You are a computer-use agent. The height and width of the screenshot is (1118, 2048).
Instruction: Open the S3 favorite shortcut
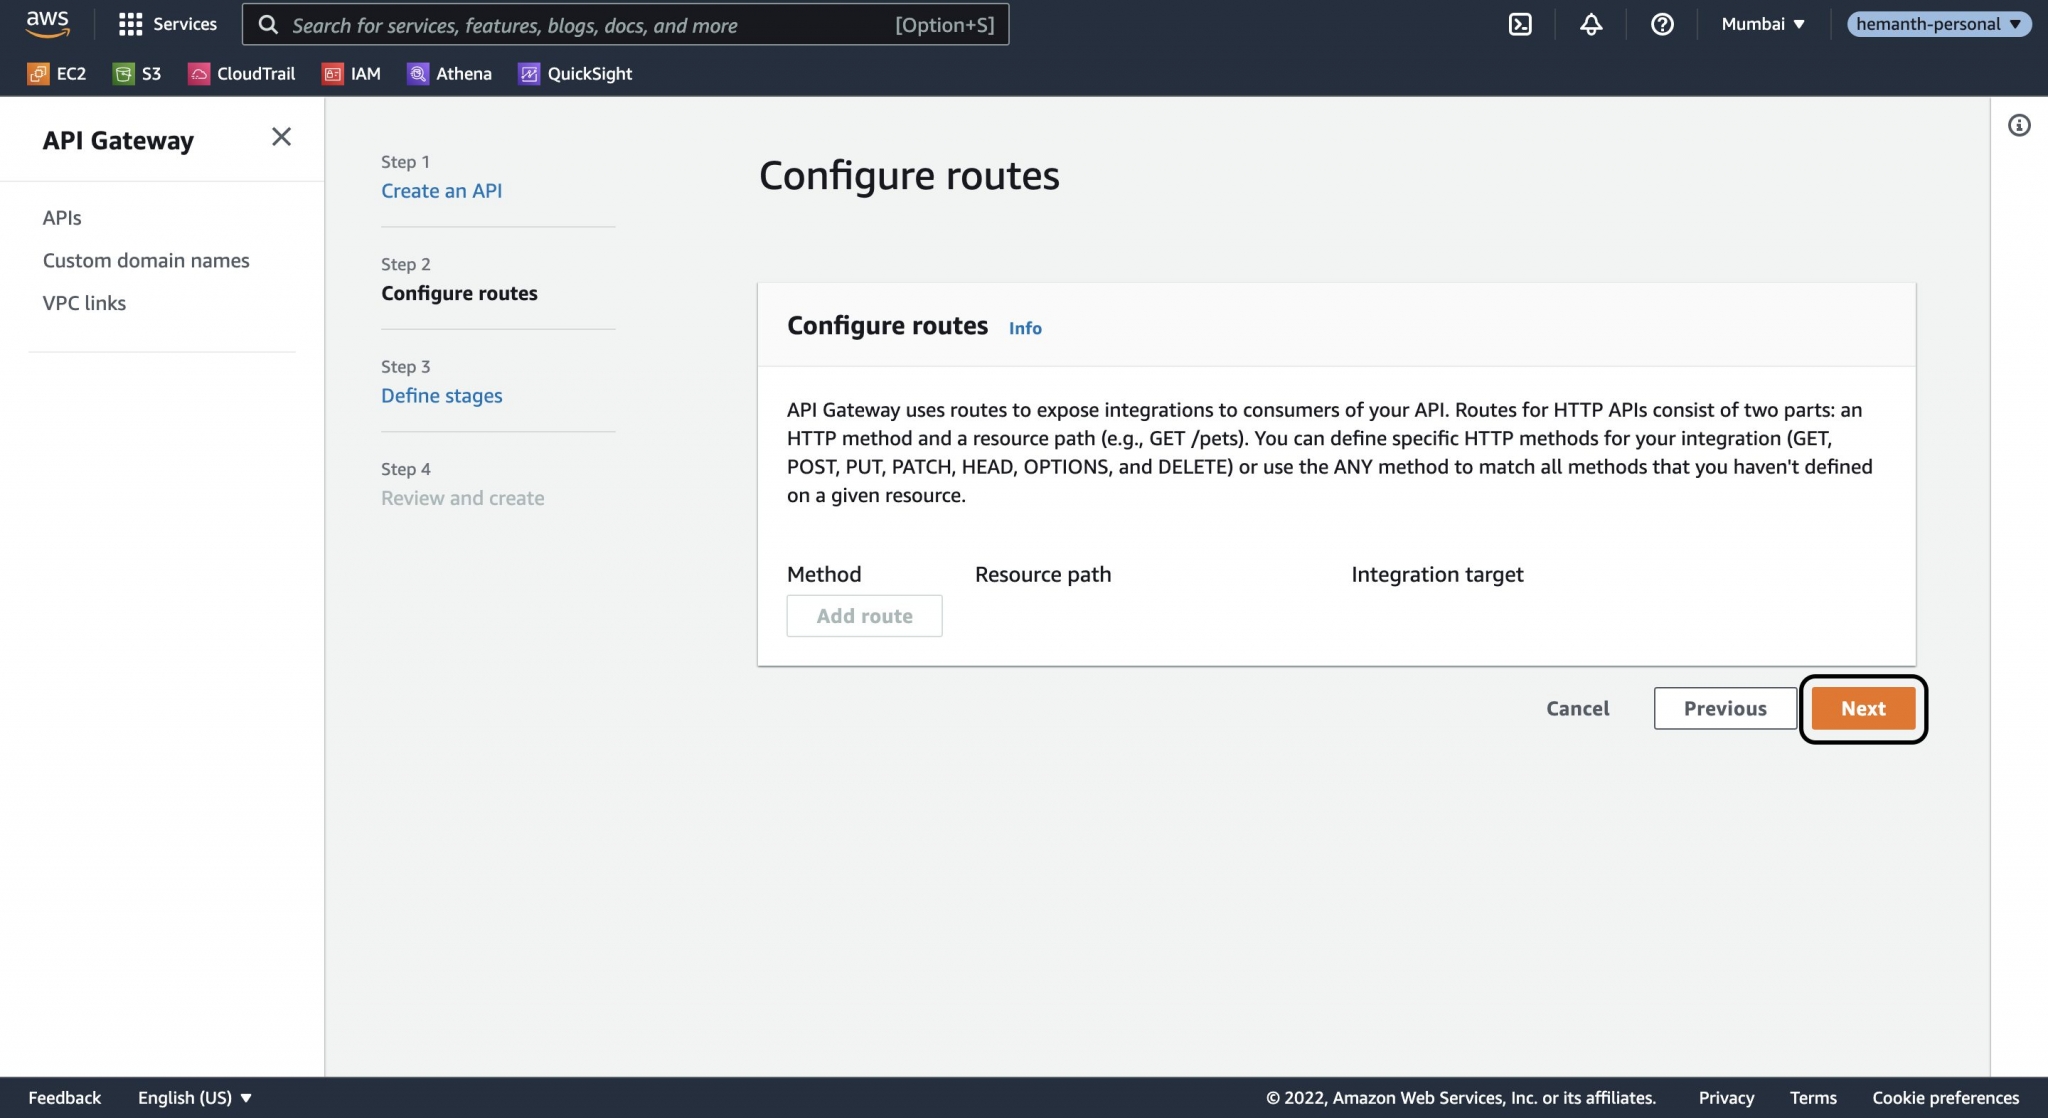click(138, 73)
